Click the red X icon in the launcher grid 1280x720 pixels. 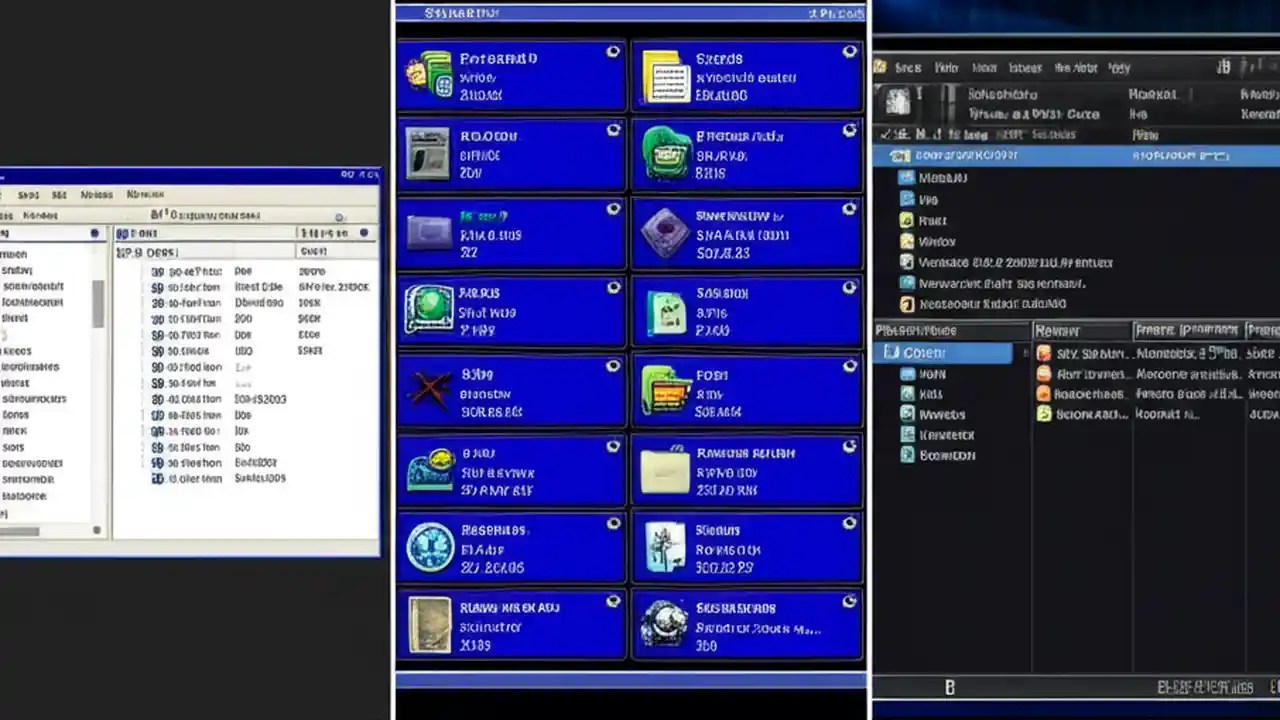point(430,390)
